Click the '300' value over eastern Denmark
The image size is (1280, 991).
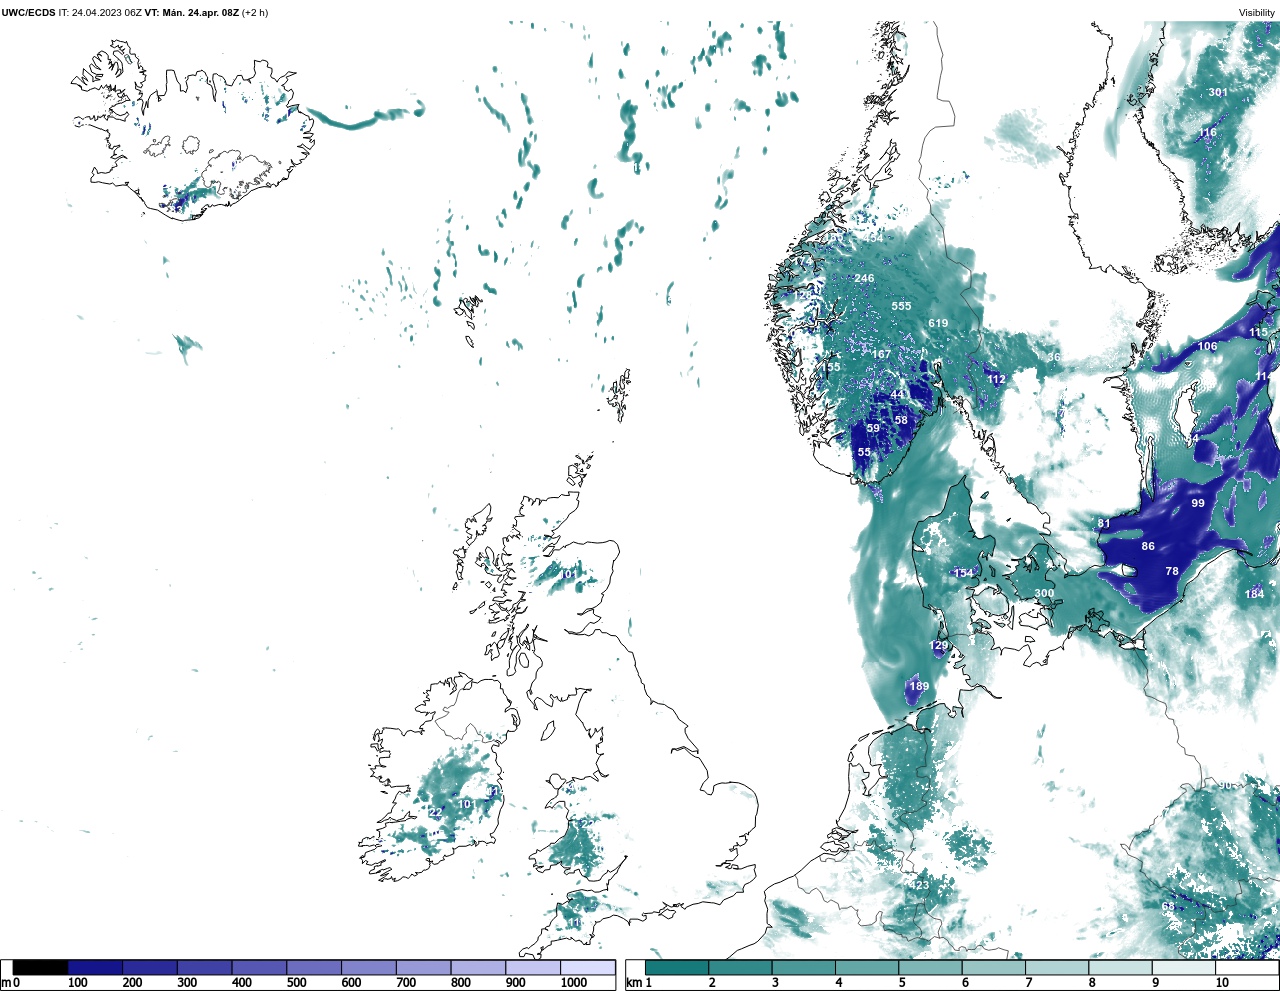(1044, 594)
